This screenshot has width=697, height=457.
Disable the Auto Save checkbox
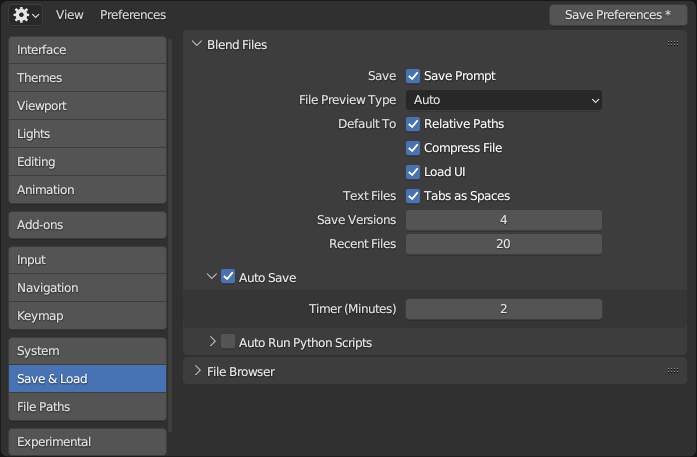pos(228,277)
